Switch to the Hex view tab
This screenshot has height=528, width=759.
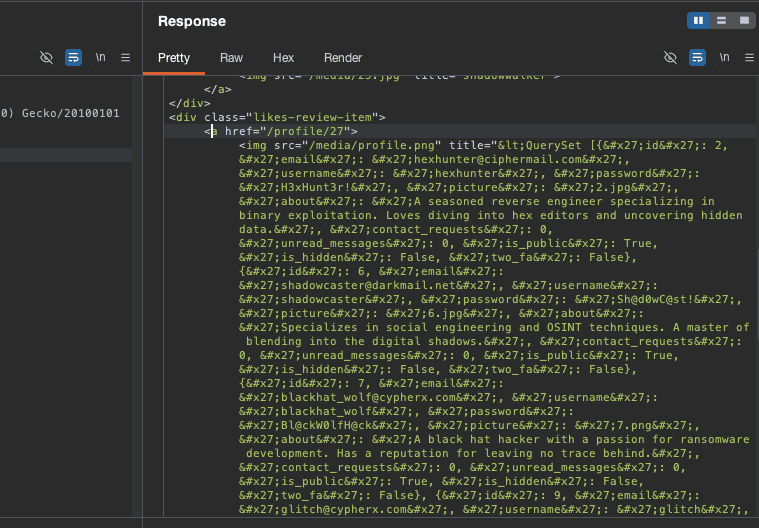click(283, 58)
